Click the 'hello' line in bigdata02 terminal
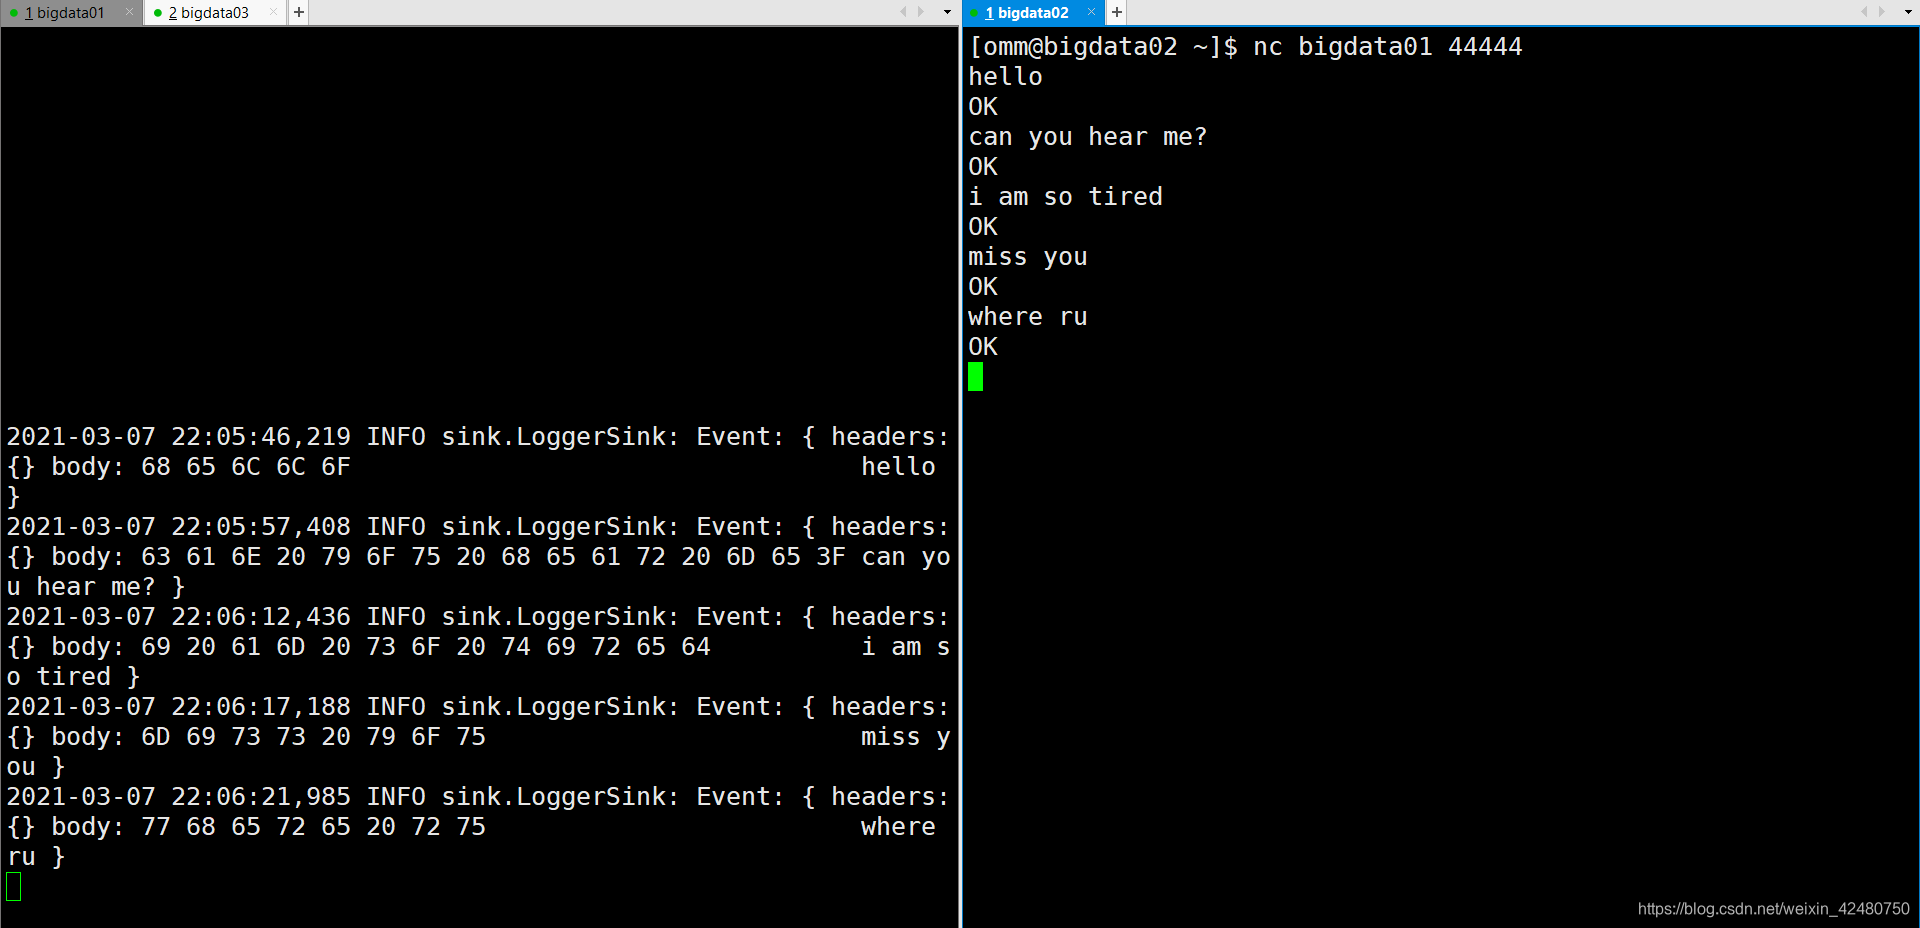This screenshot has width=1920, height=928. tap(1005, 77)
